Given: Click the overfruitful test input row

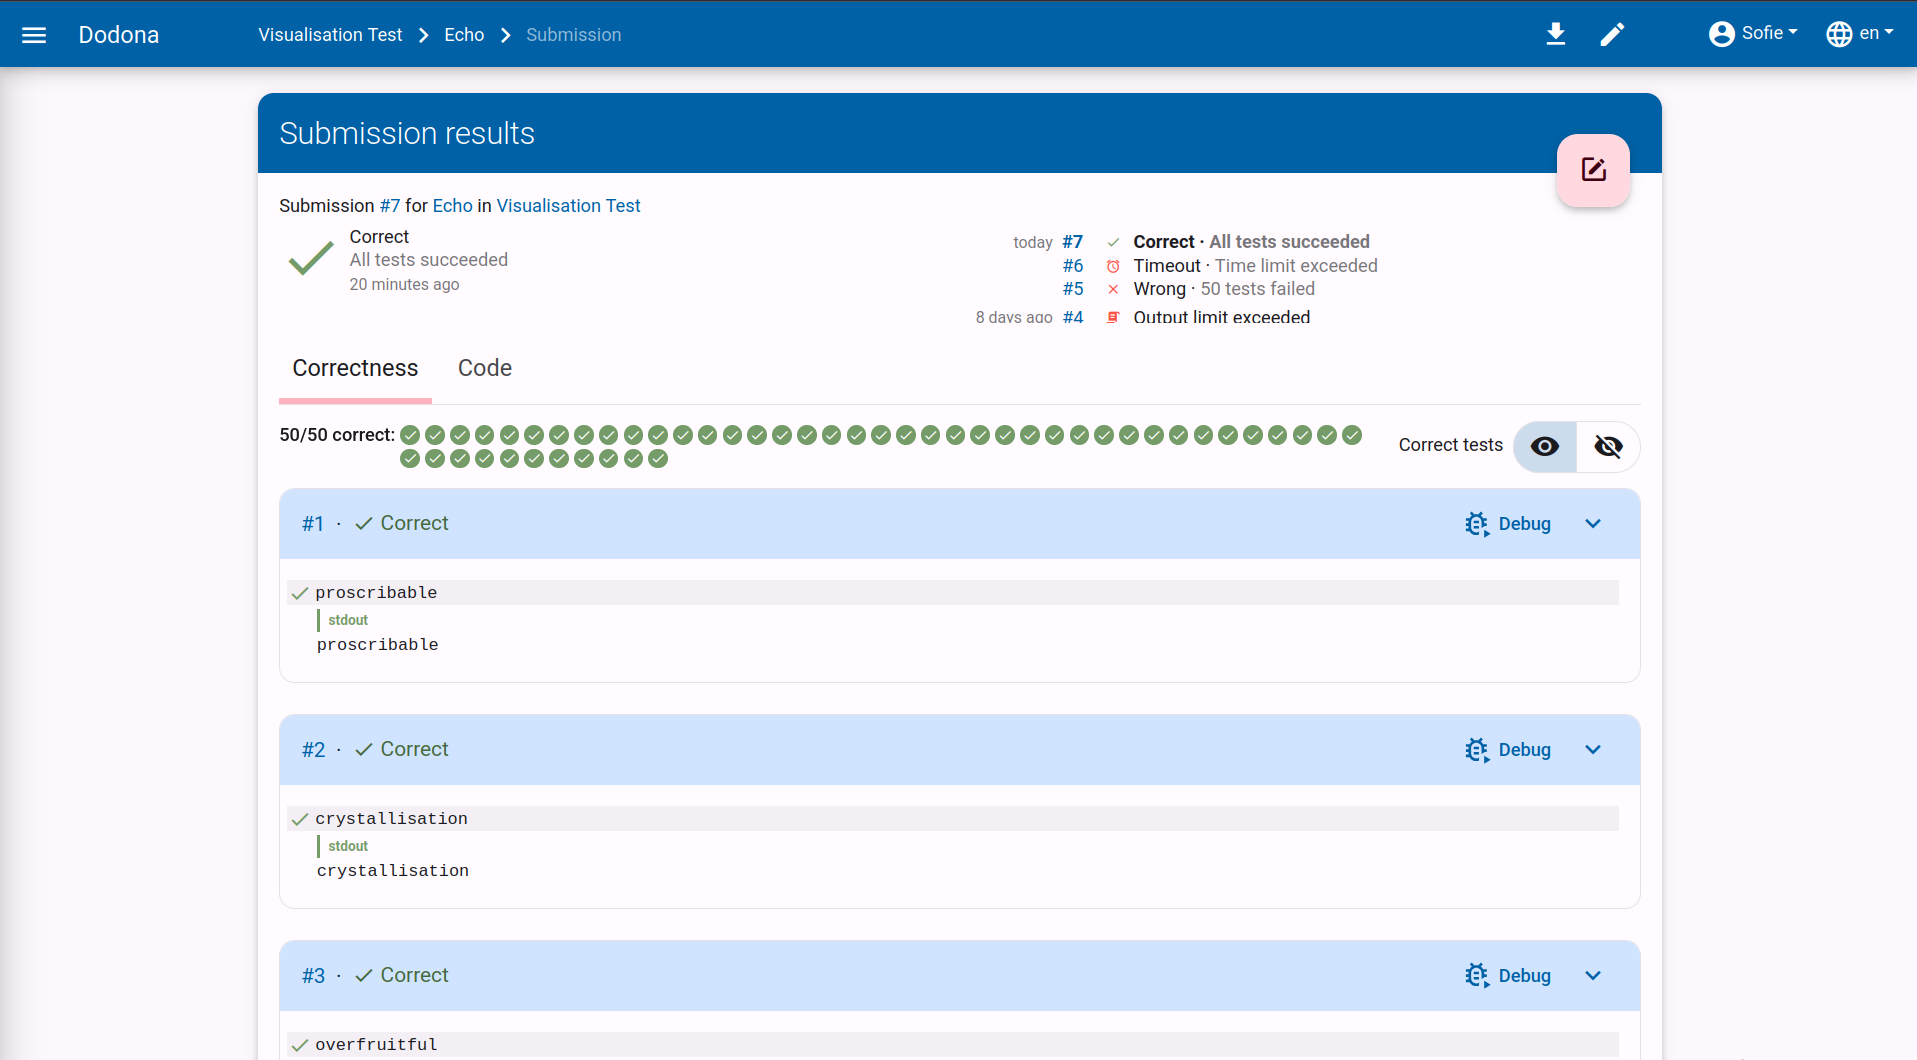Looking at the screenshot, I should 953,1045.
